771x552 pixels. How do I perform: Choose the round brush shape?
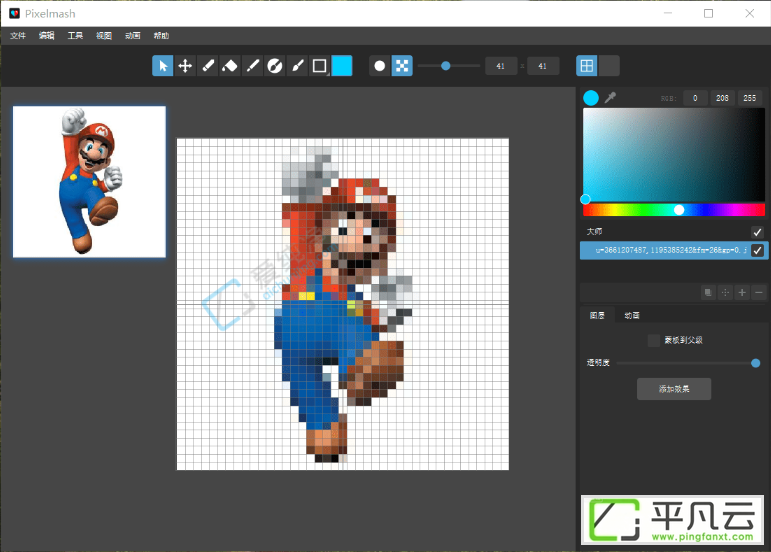(x=380, y=66)
